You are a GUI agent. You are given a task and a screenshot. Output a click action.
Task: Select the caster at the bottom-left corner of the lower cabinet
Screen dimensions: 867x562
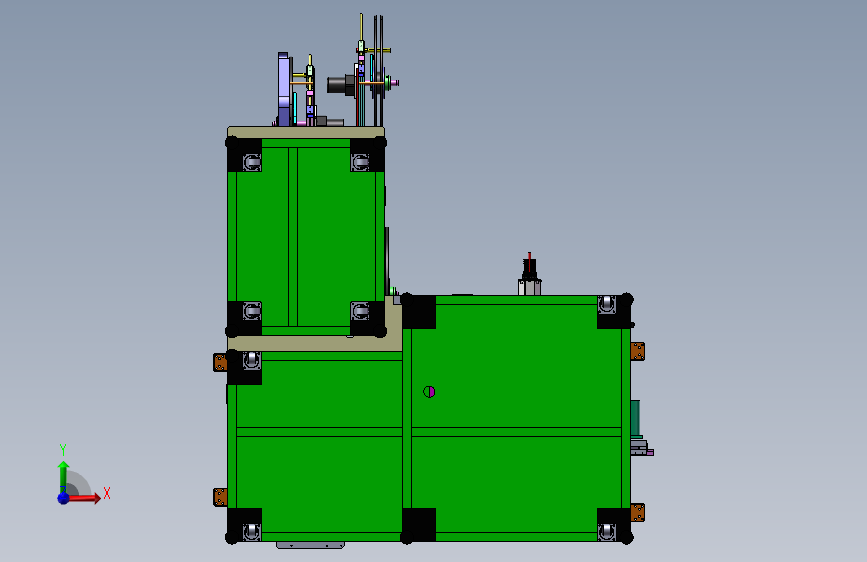252,532
